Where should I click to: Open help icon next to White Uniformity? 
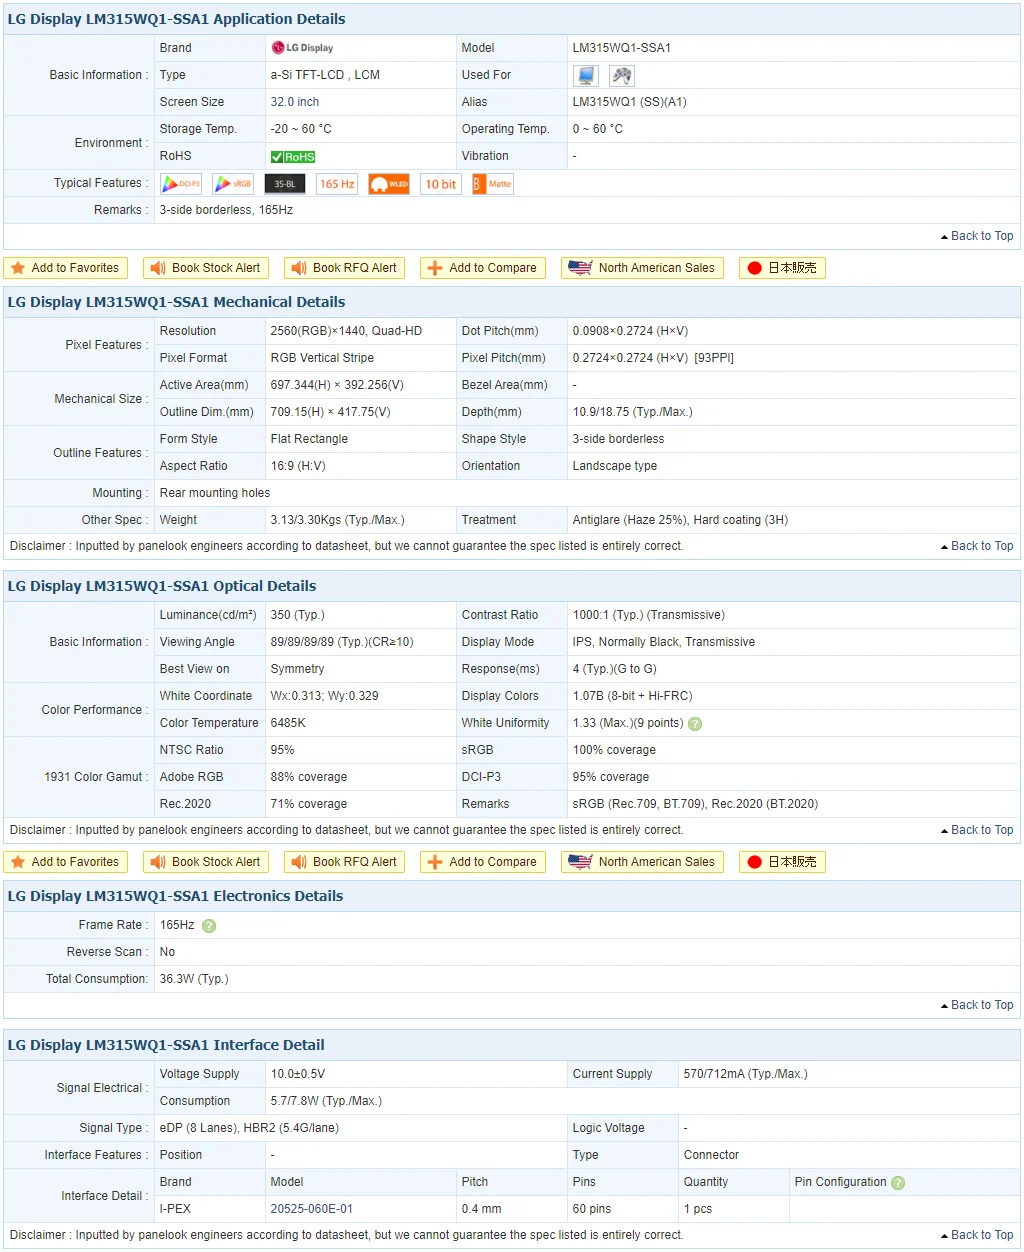(695, 724)
